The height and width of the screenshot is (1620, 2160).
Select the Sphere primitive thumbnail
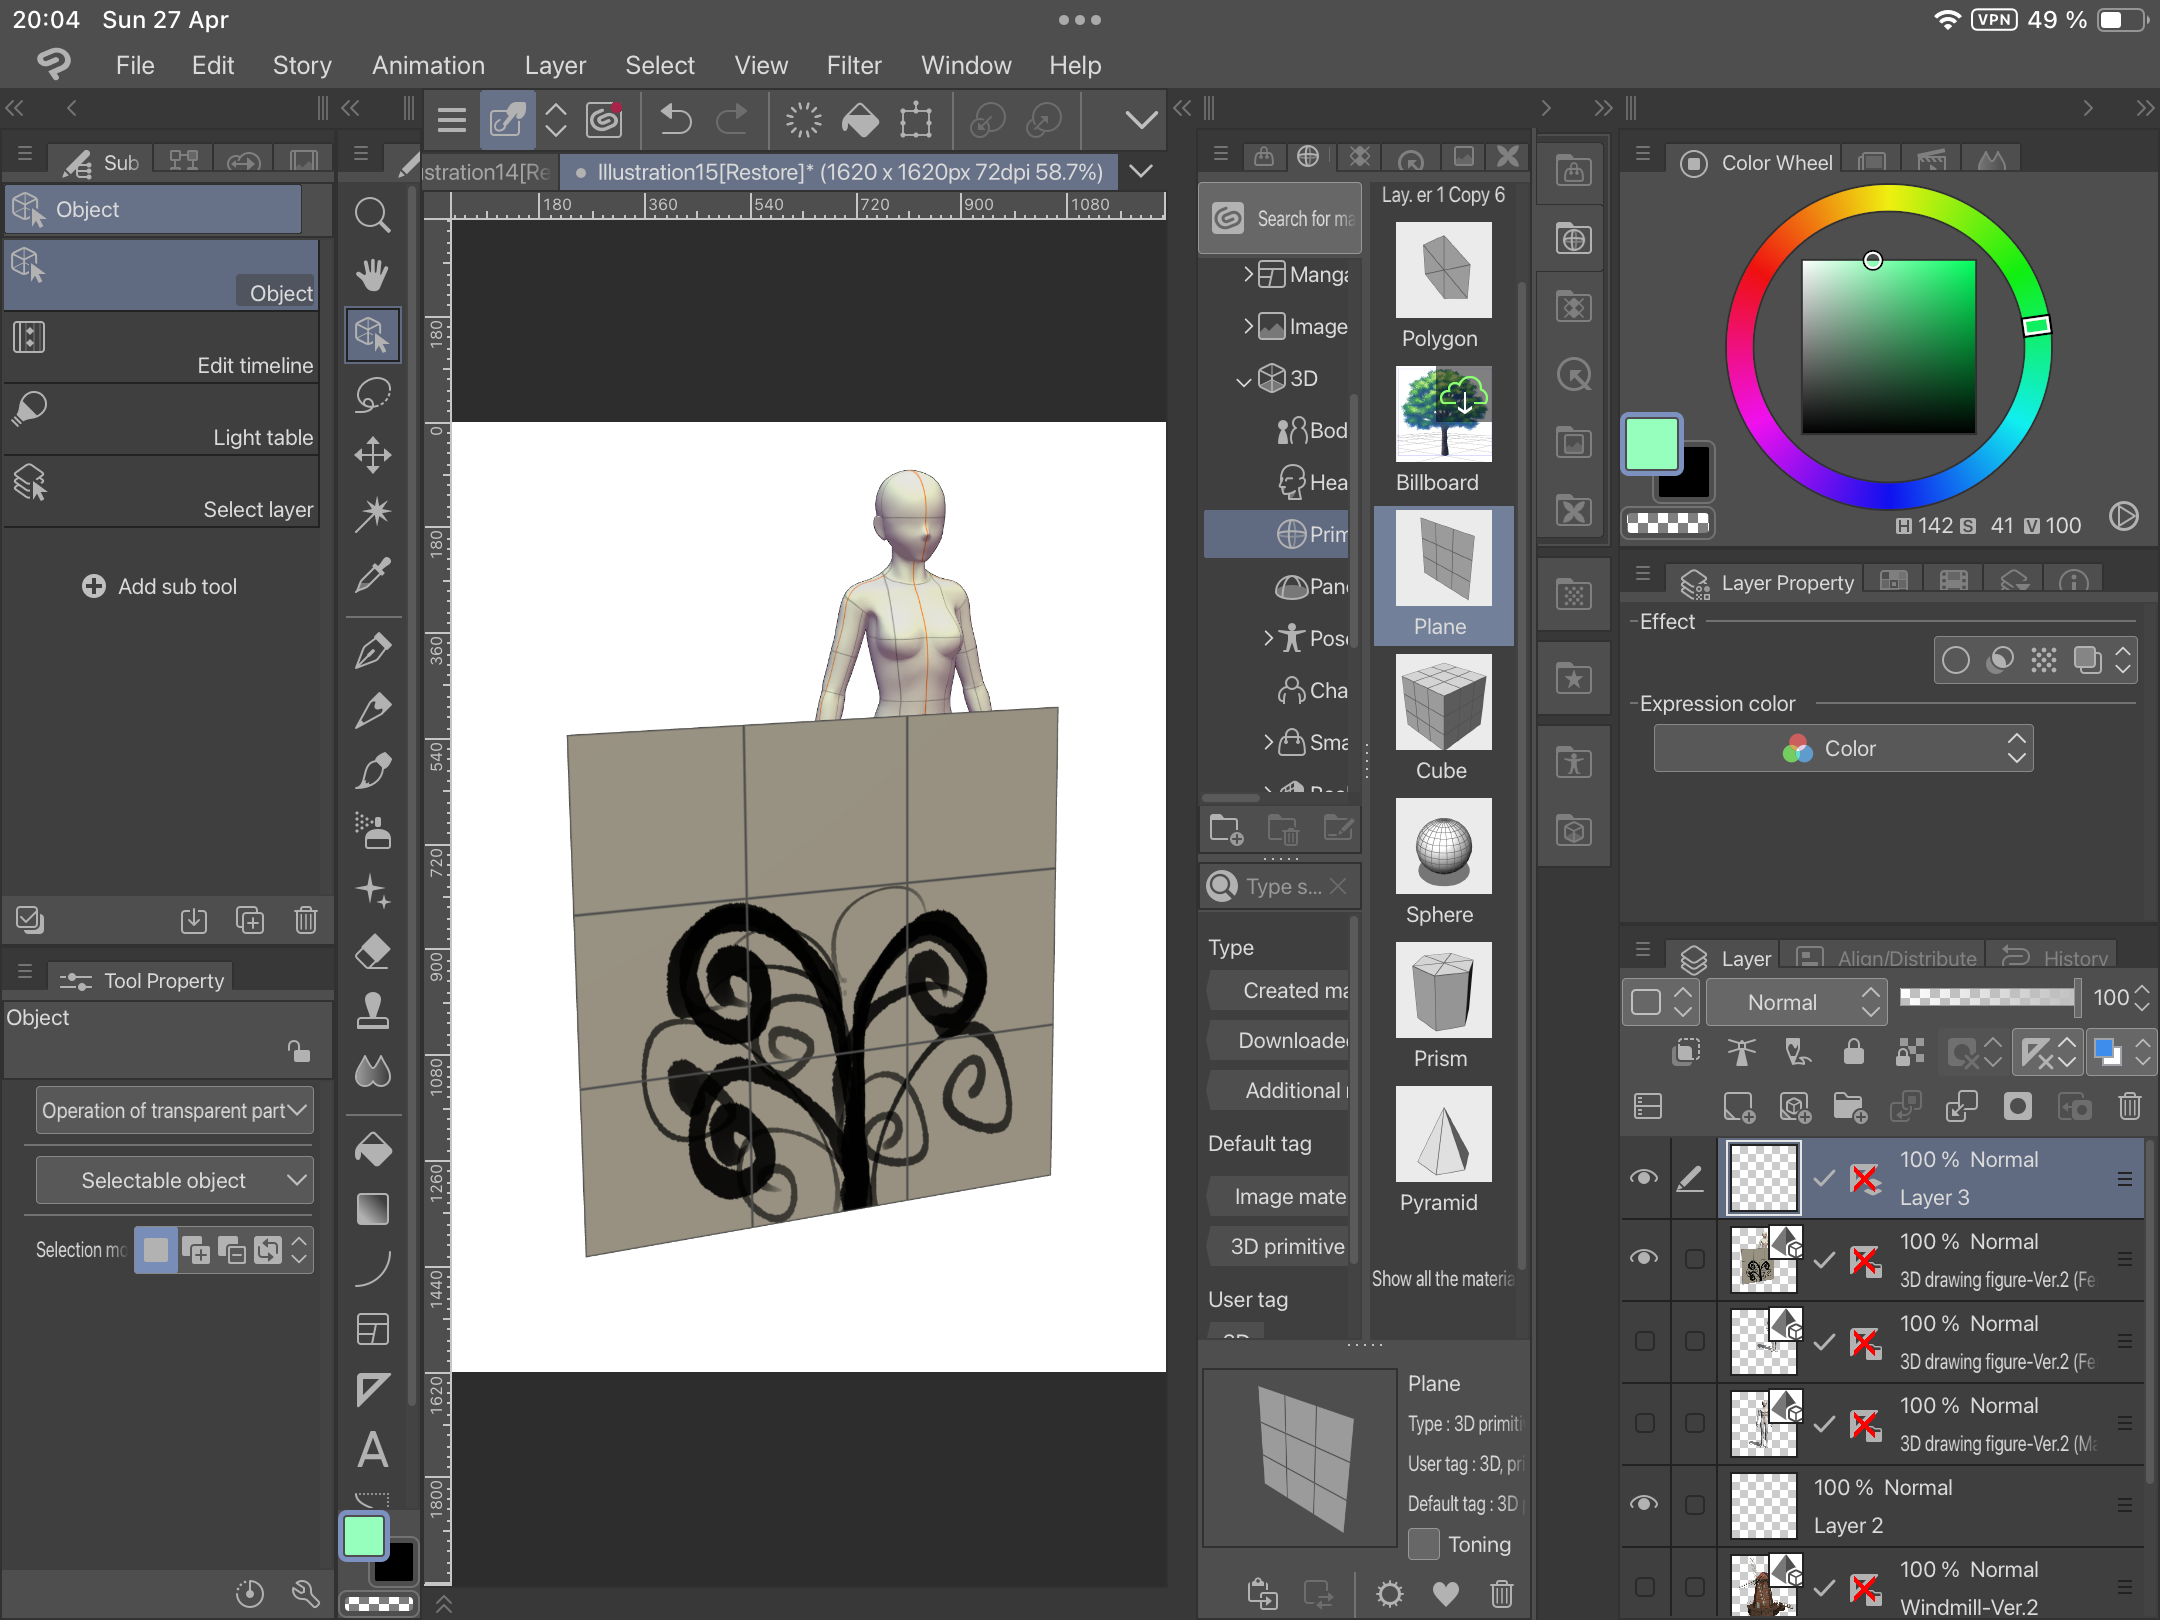[x=1442, y=846]
